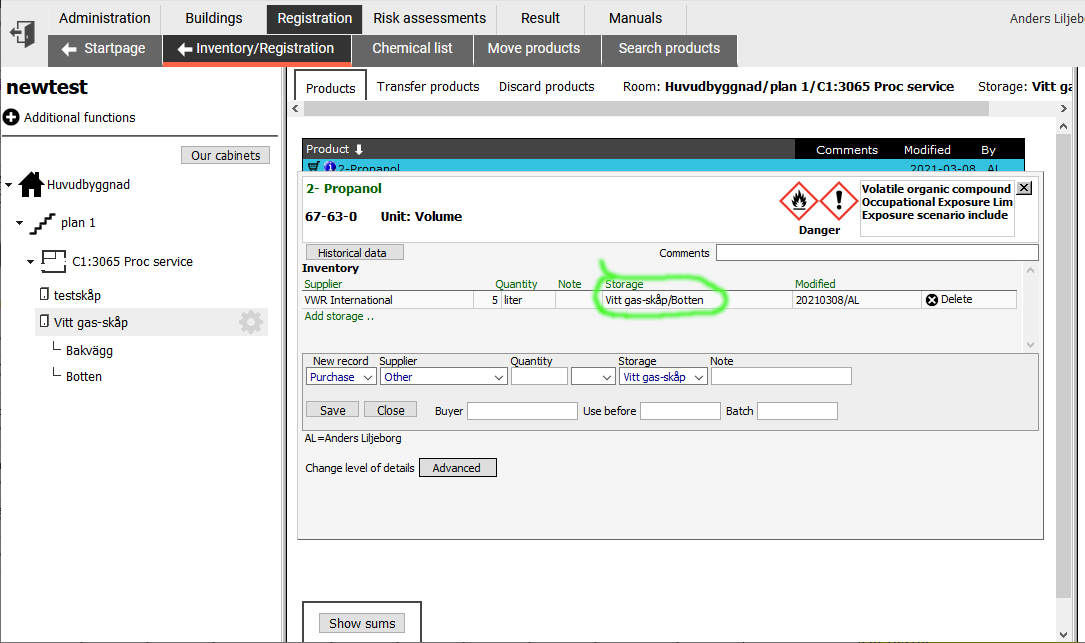Image resolution: width=1085 pixels, height=643 pixels.
Task: Collapse the plan 1 tree node
Action: pyautogui.click(x=19, y=223)
